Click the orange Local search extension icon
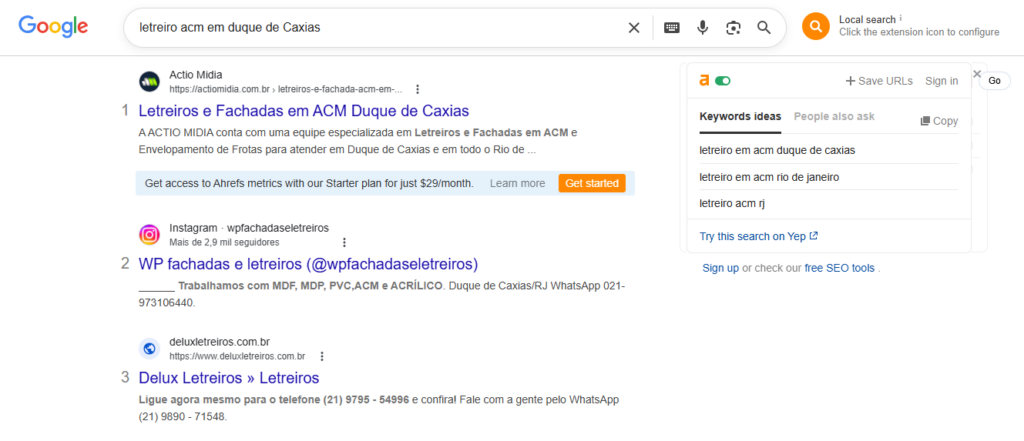 pyautogui.click(x=816, y=26)
